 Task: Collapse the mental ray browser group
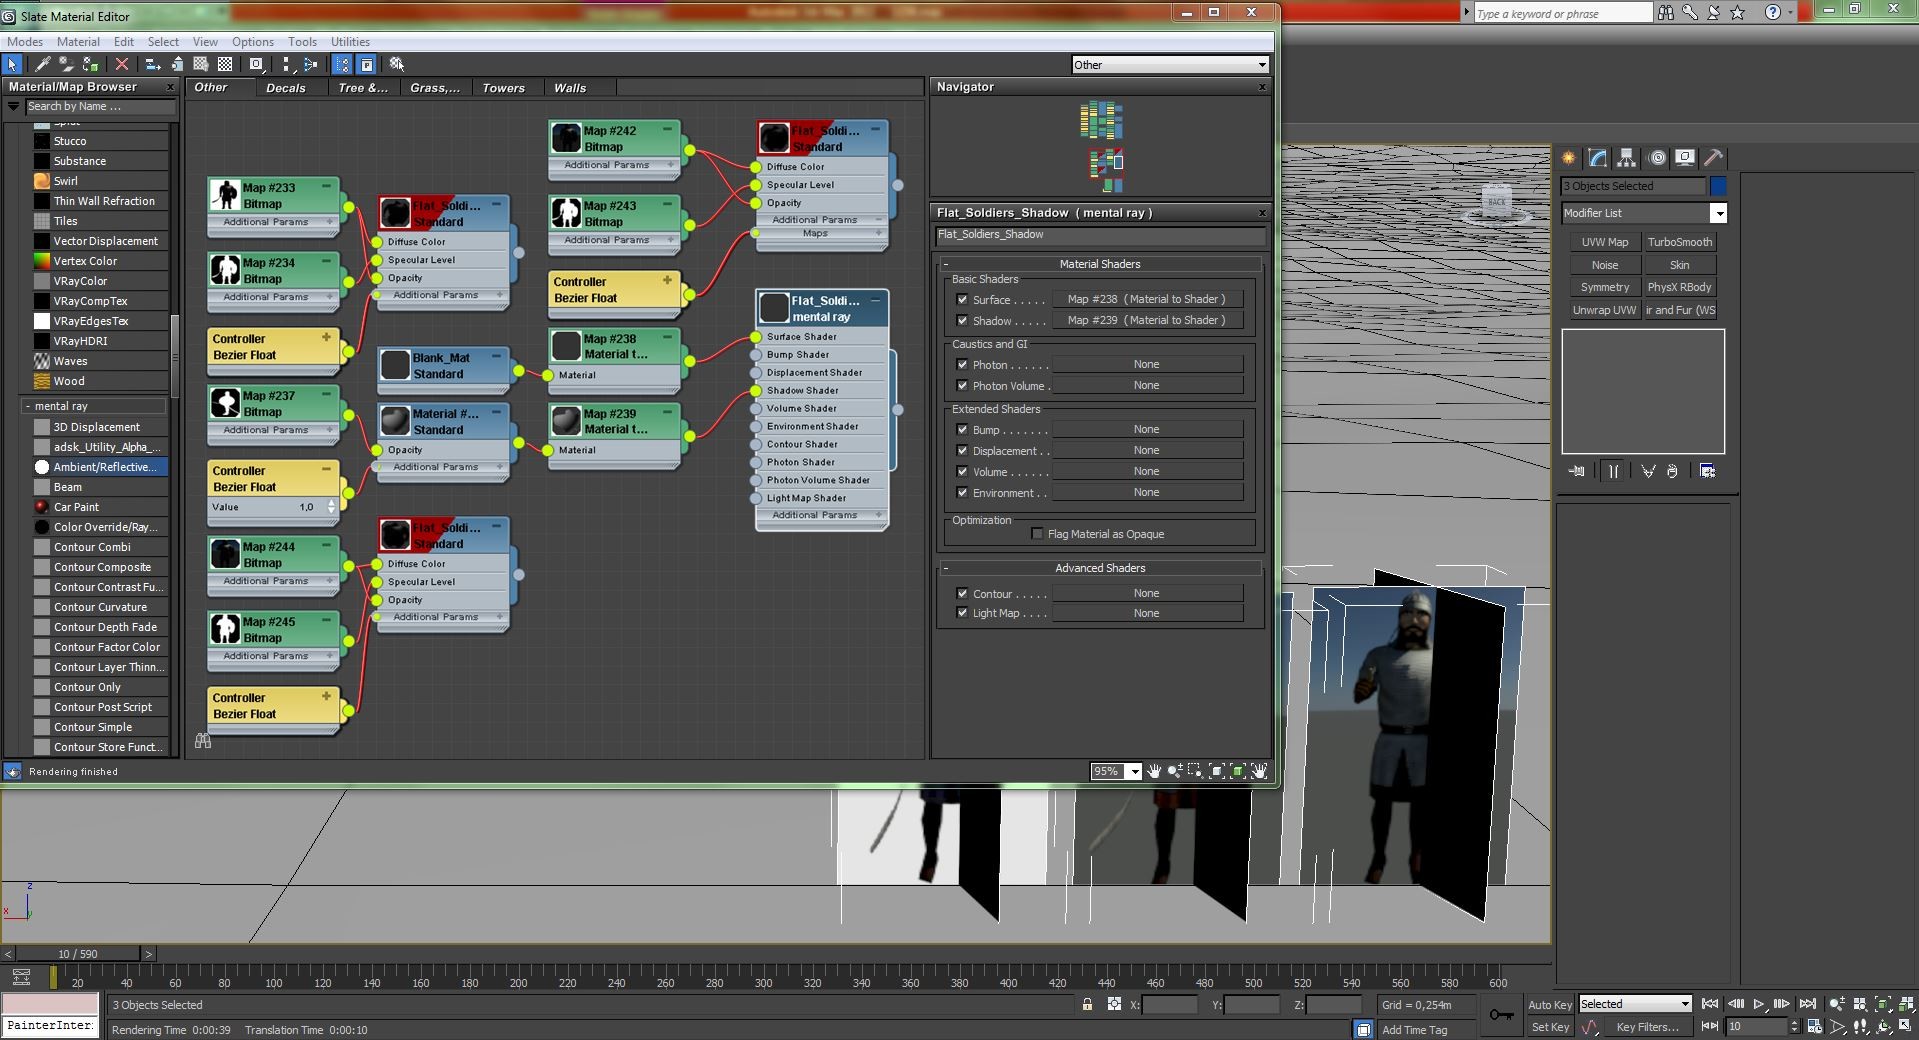tap(27, 406)
